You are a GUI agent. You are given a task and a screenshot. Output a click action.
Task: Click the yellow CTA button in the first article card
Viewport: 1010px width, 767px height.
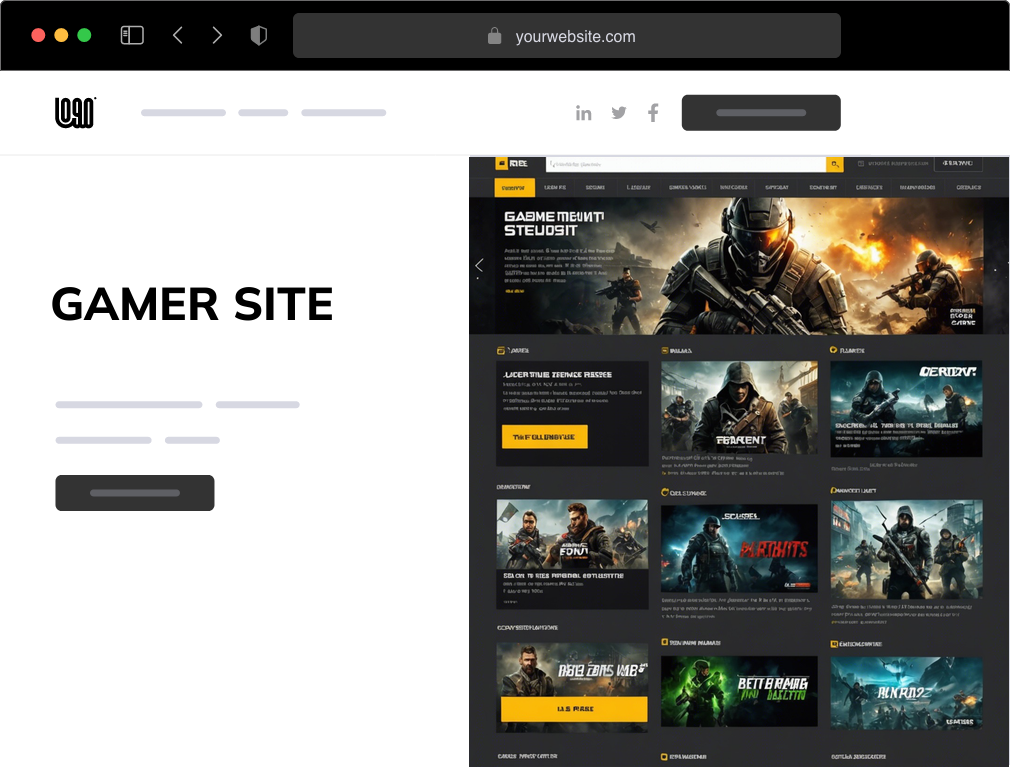pyautogui.click(x=543, y=437)
